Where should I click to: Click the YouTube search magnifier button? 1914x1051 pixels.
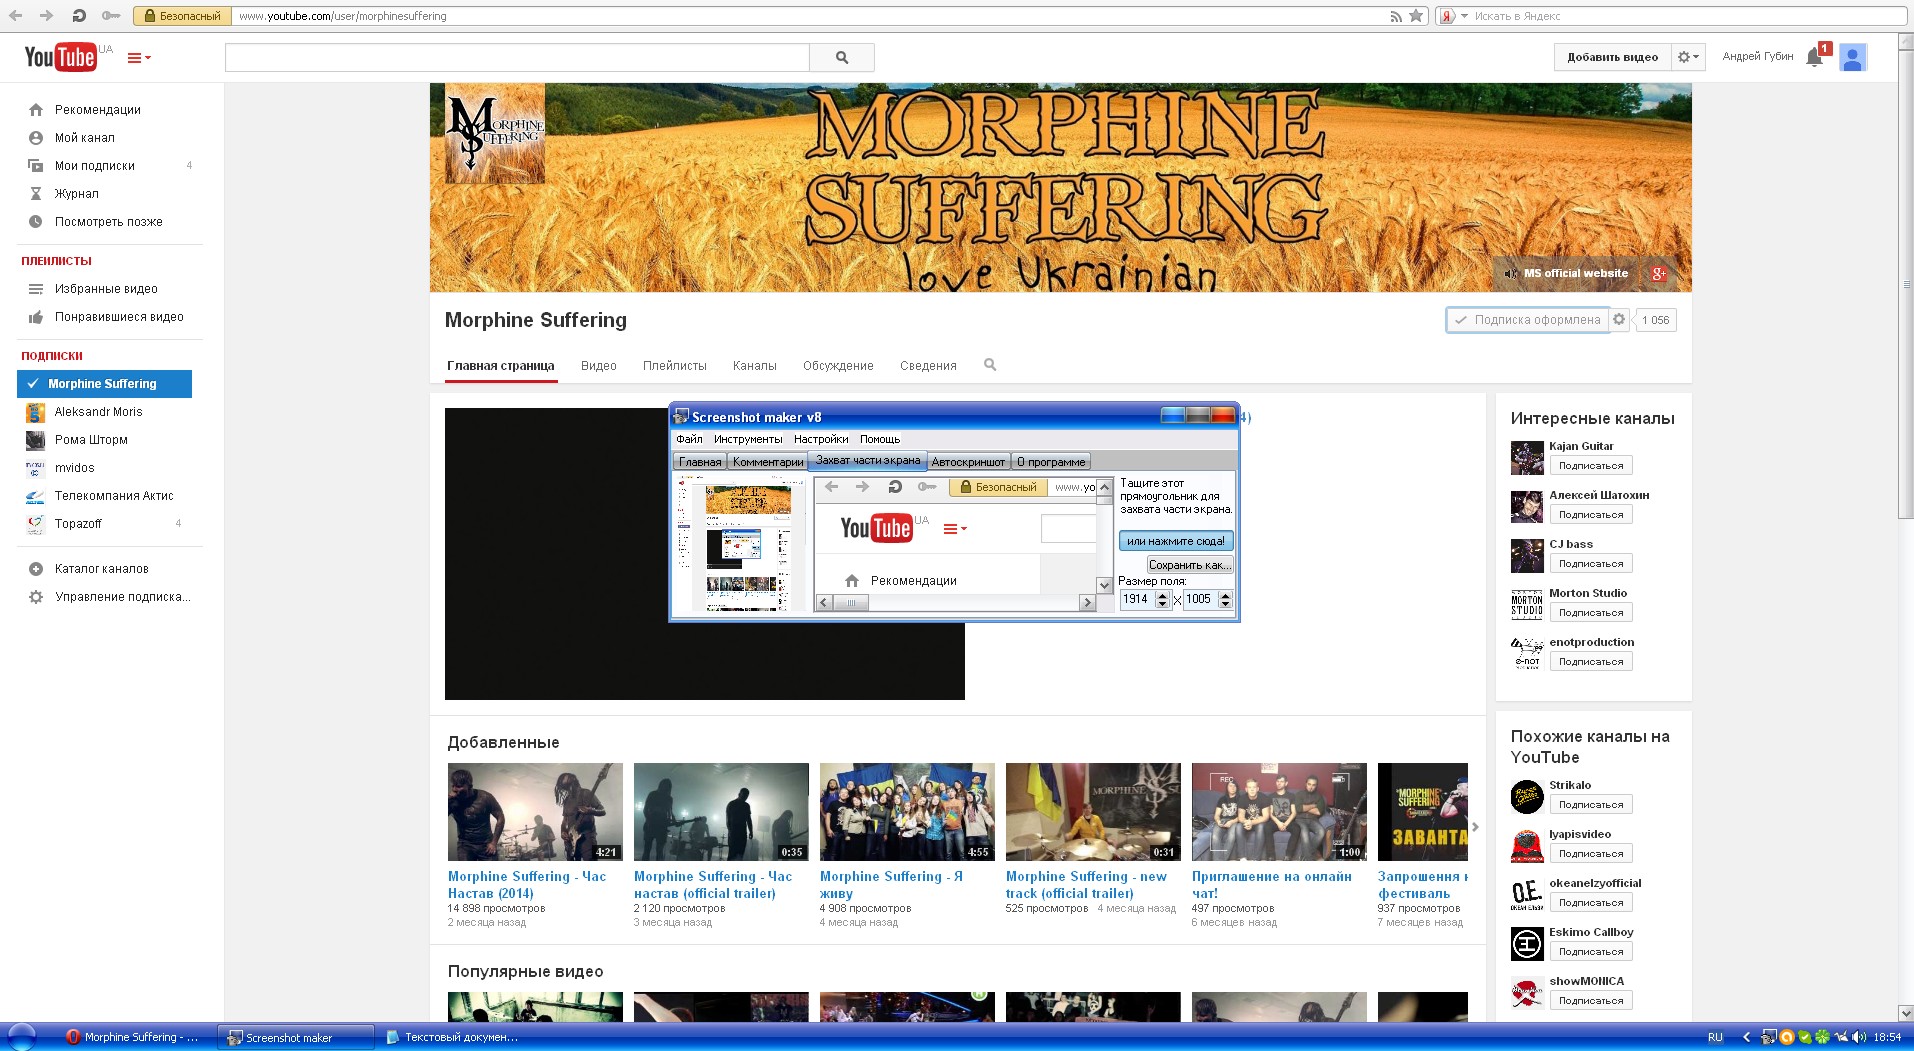842,57
